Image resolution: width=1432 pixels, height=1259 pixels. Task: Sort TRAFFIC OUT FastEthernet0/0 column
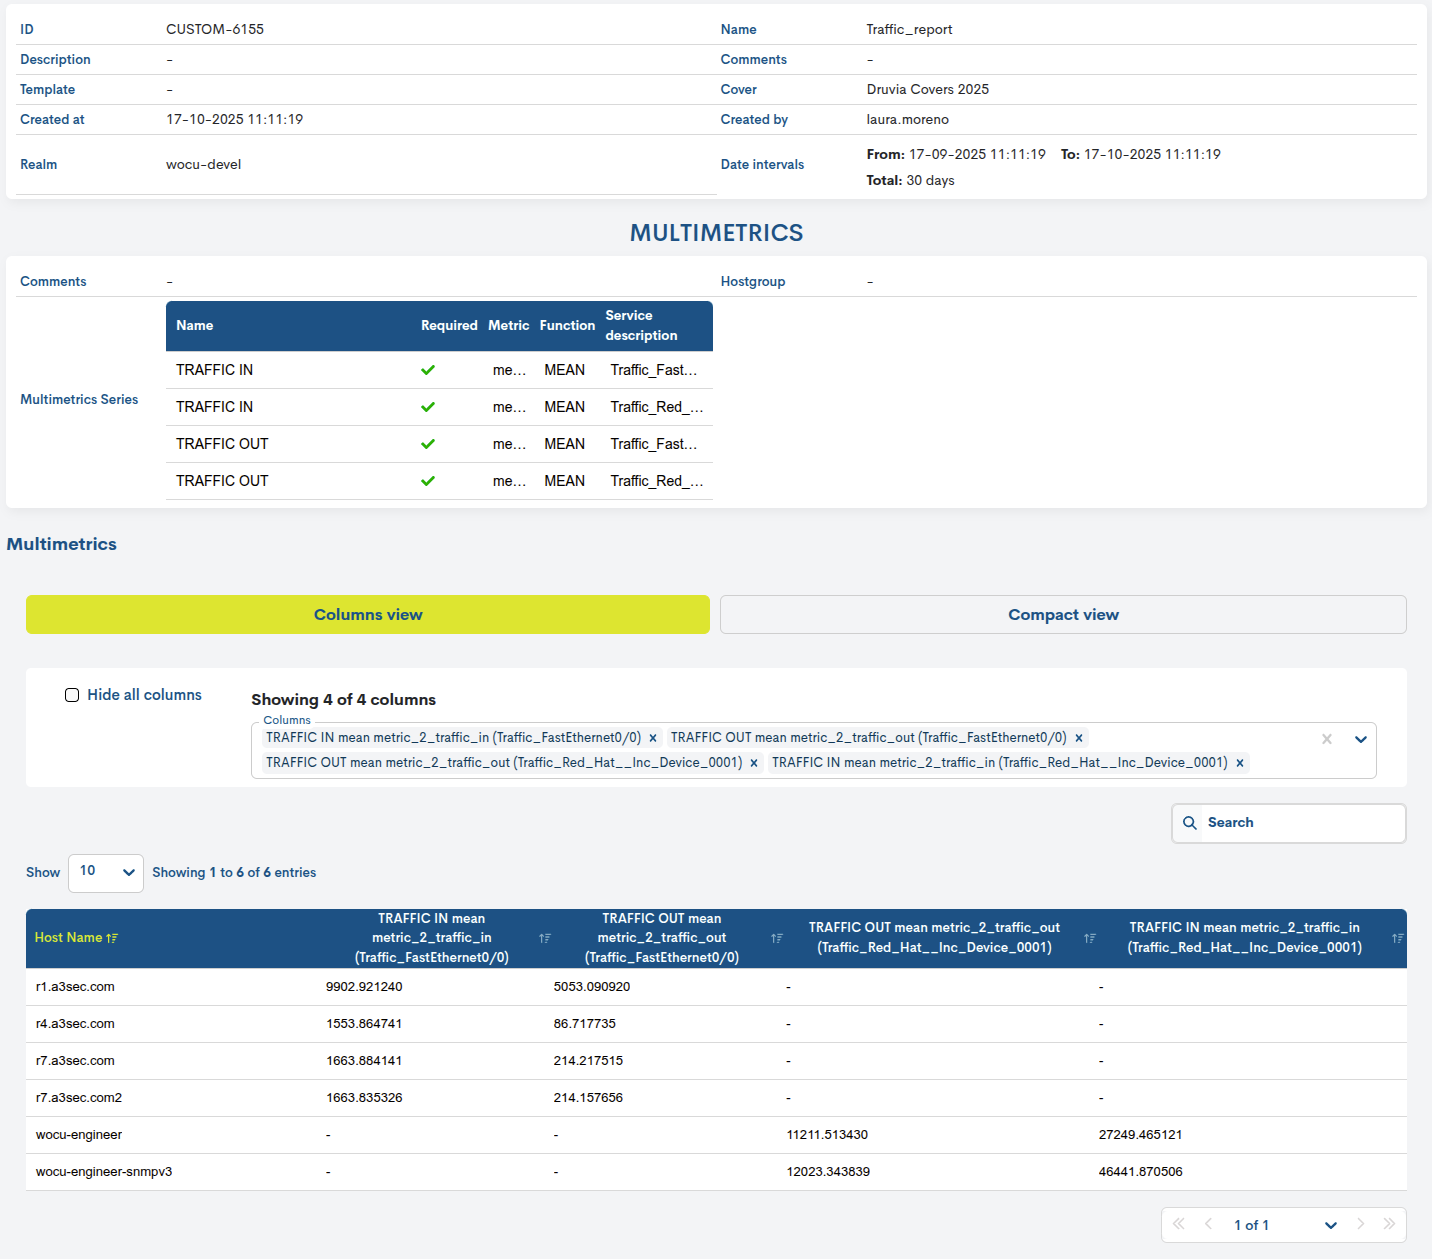click(777, 938)
